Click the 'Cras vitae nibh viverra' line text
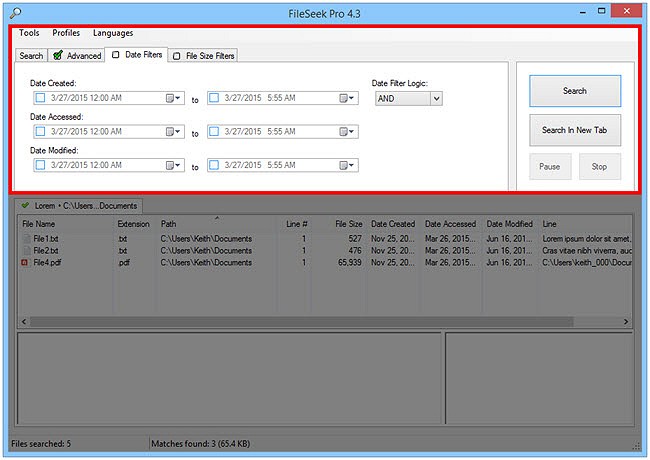650x460 pixels. click(x=587, y=250)
